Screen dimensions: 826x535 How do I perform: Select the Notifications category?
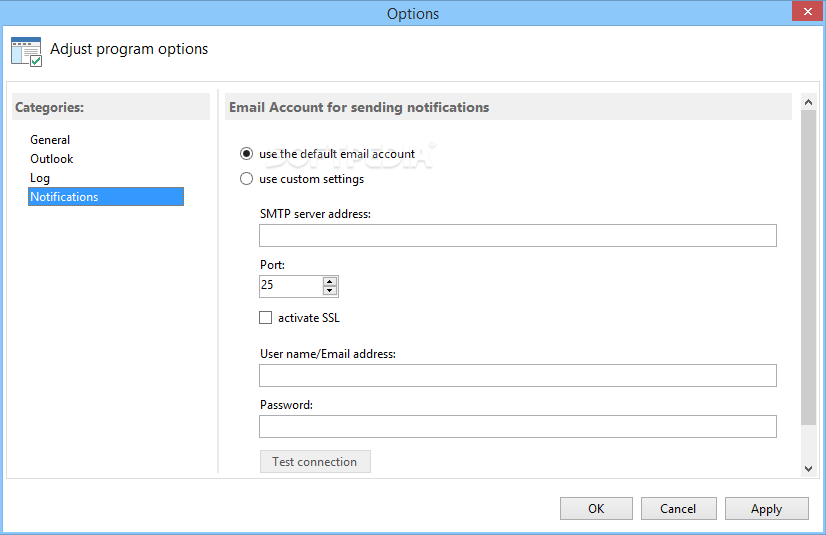tap(64, 197)
